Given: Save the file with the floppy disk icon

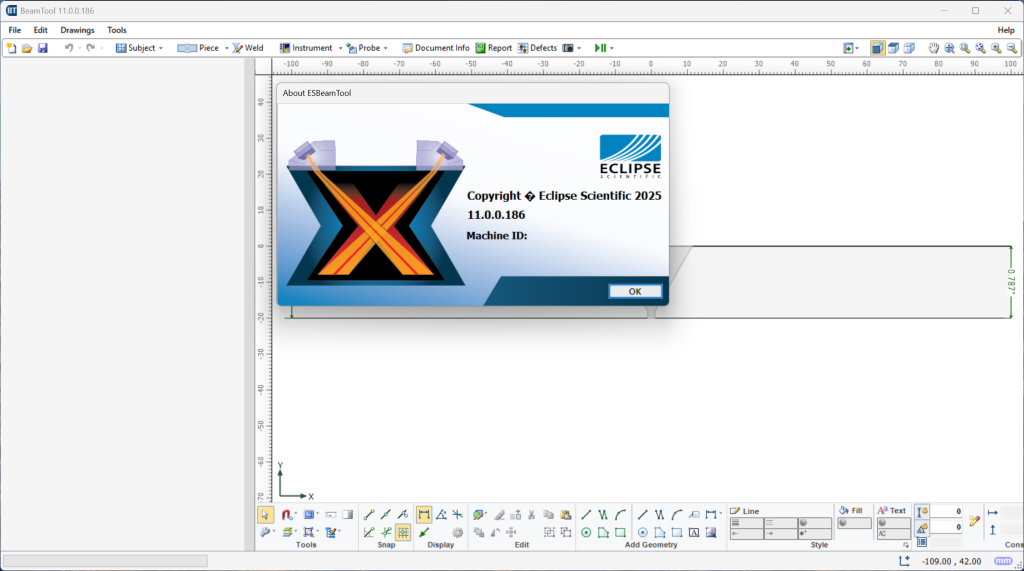Looking at the screenshot, I should click(43, 48).
